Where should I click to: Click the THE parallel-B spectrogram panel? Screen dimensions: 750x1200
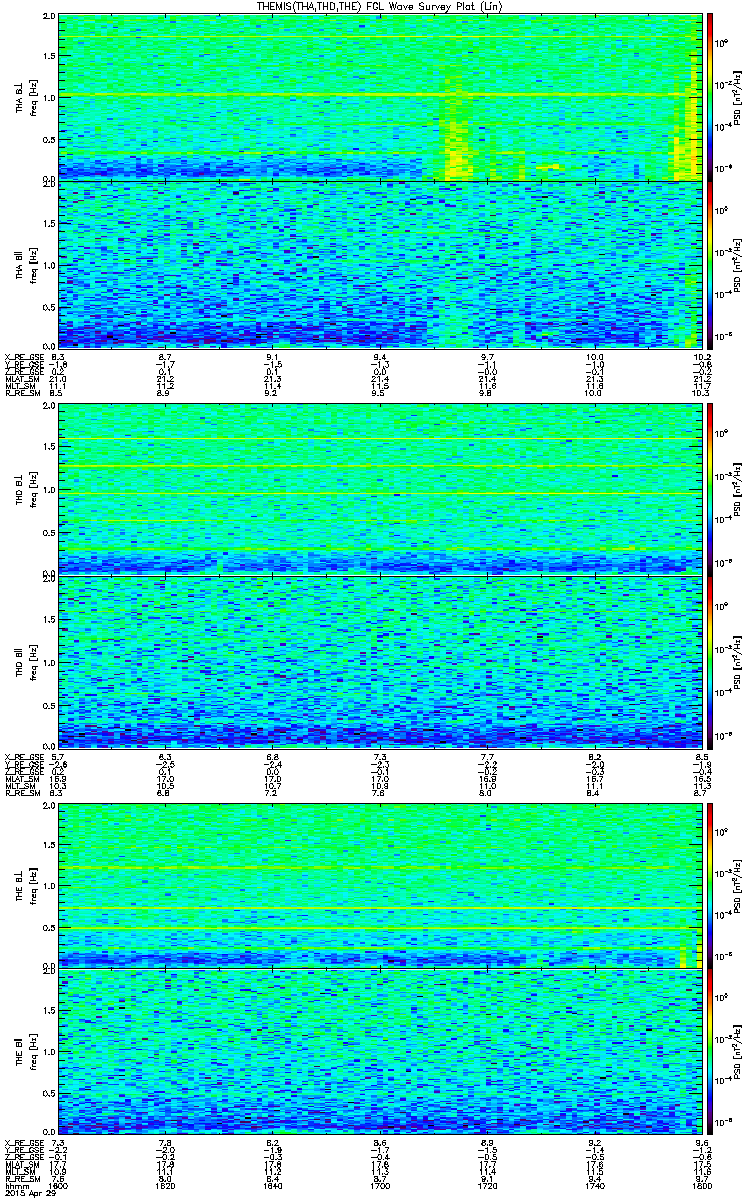[380, 1052]
